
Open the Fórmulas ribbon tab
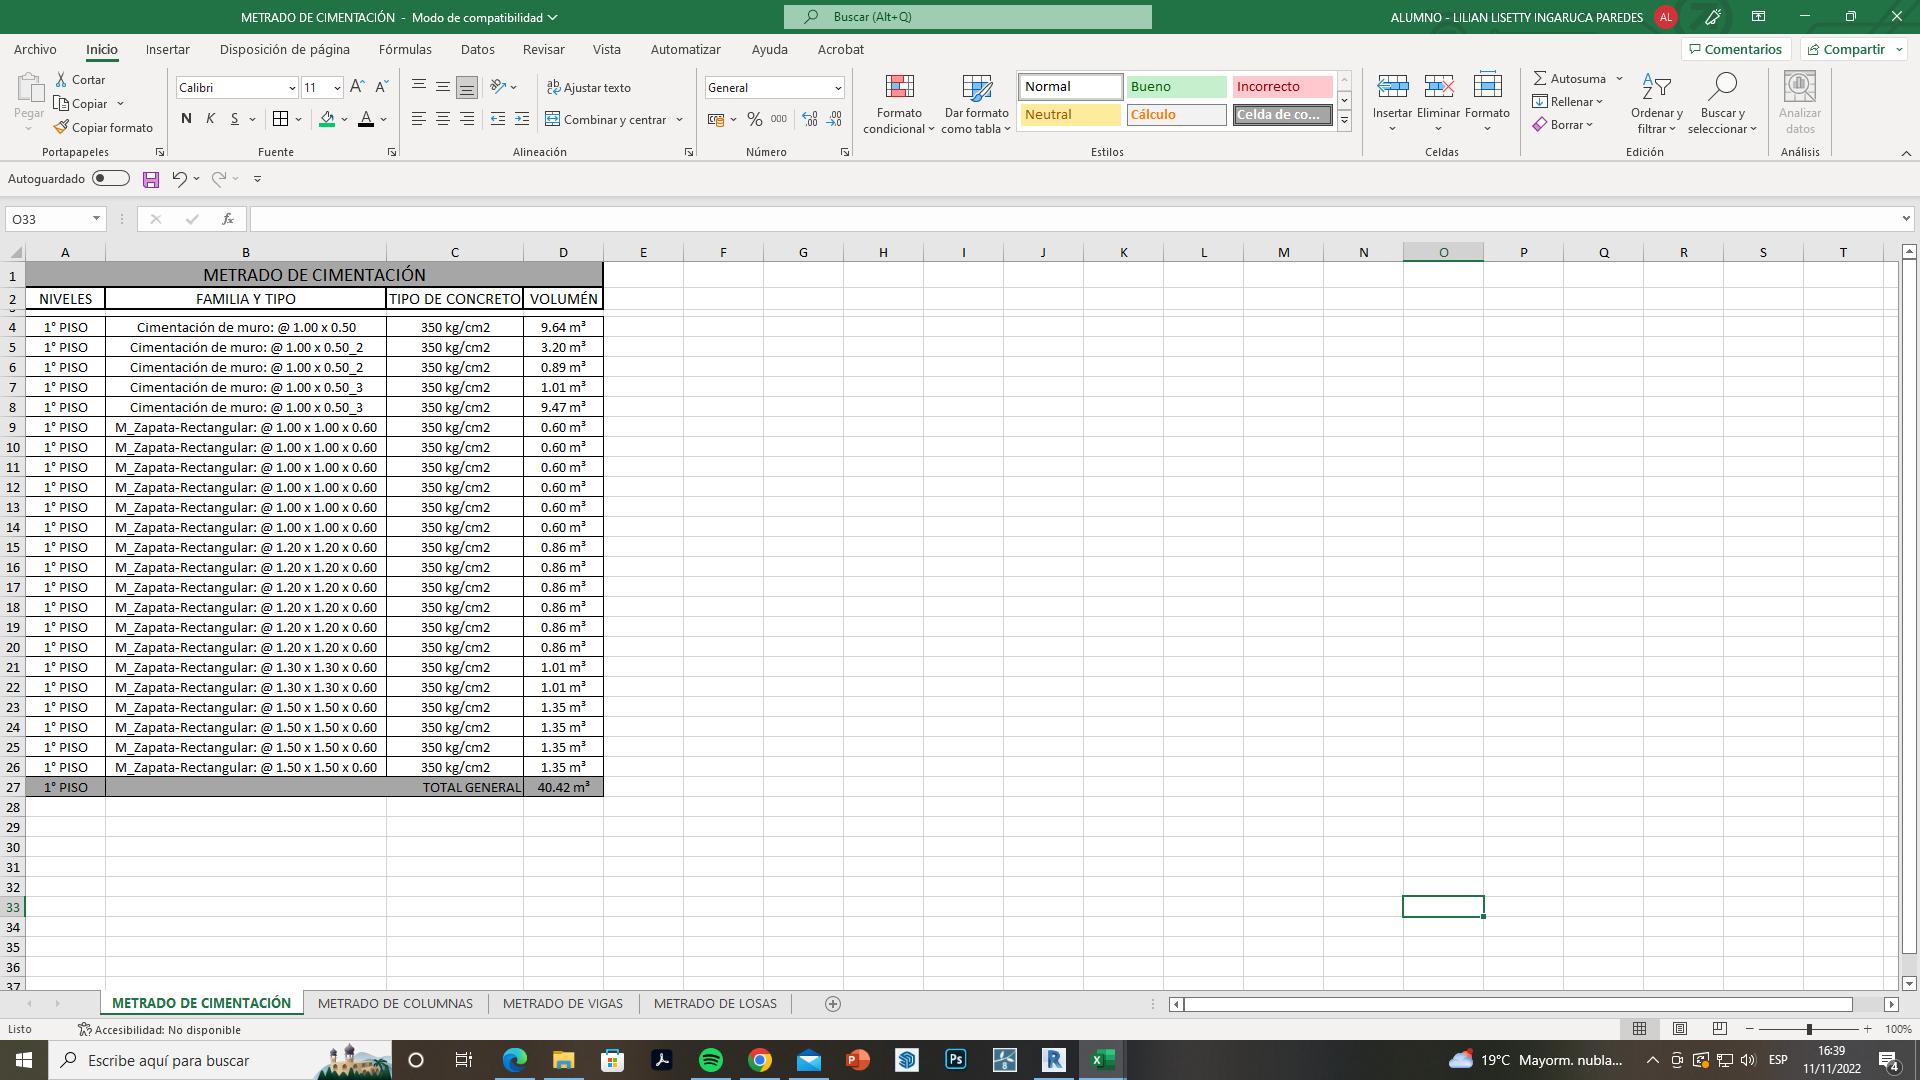click(405, 49)
